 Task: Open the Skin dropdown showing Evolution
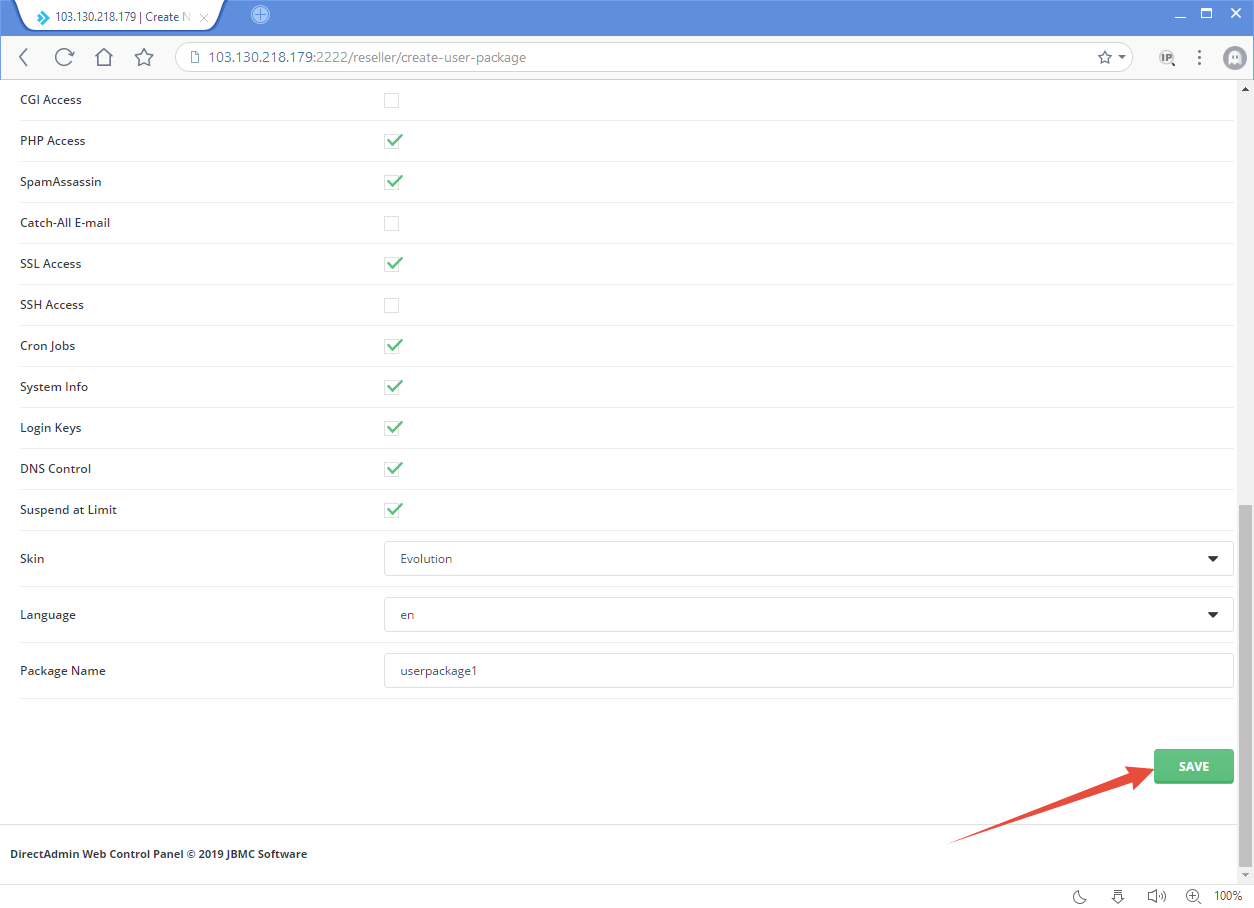[808, 559]
